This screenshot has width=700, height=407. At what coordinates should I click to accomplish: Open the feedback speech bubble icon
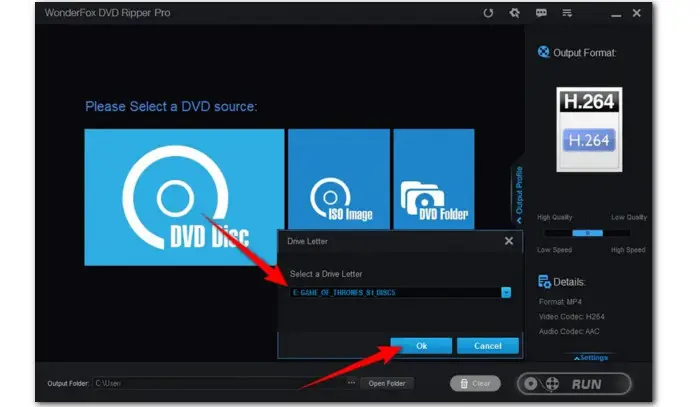[541, 13]
